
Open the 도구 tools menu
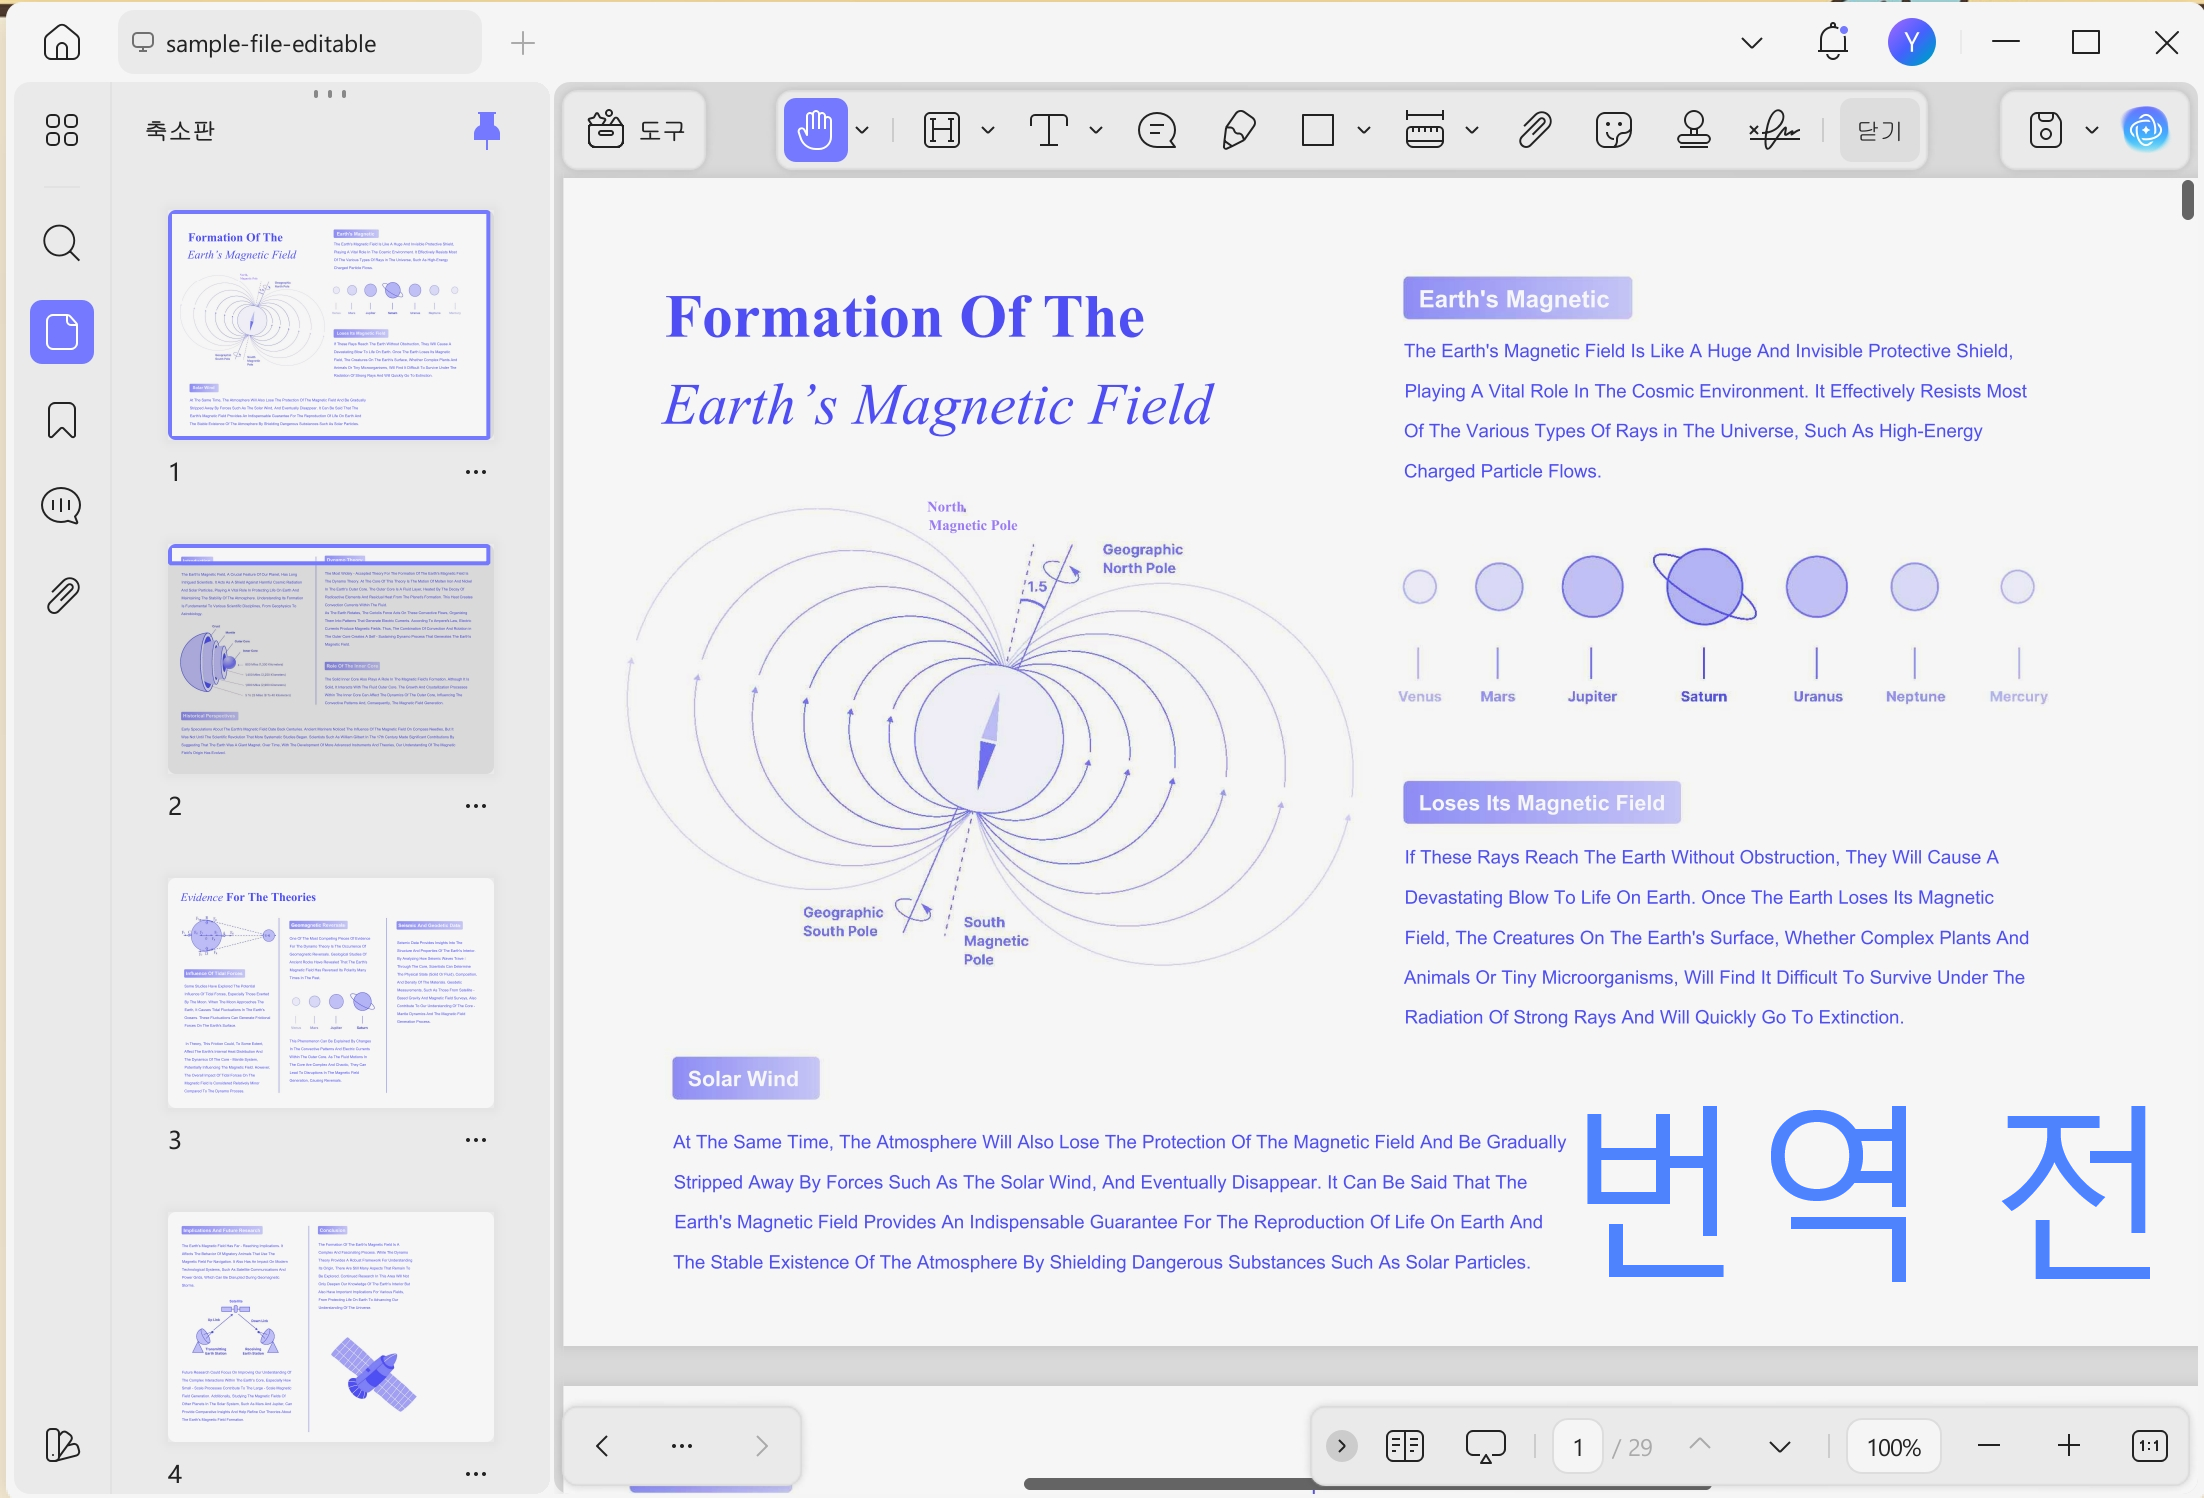pyautogui.click(x=636, y=130)
